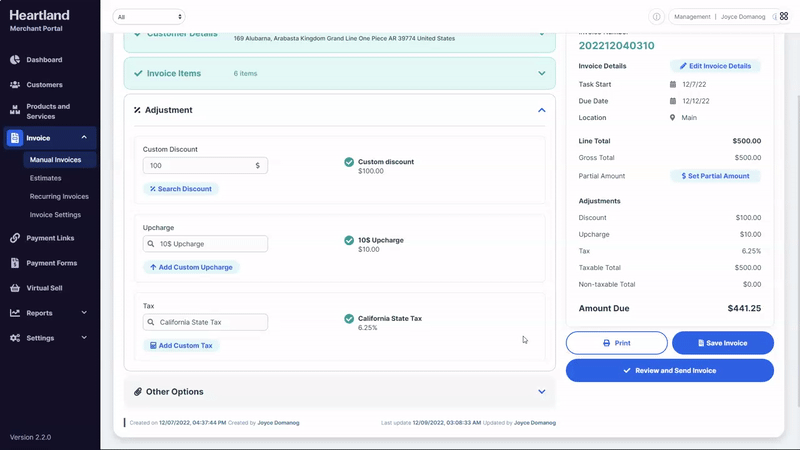The image size is (800, 450).
Task: Click Add Custom Tax button
Action: (182, 345)
